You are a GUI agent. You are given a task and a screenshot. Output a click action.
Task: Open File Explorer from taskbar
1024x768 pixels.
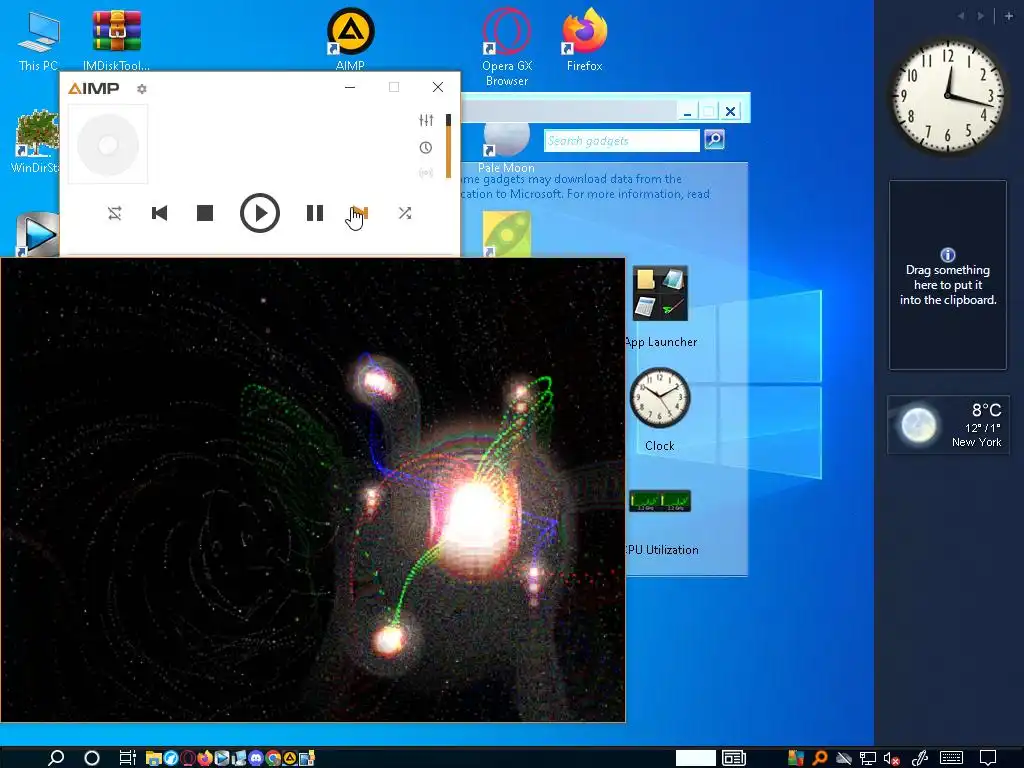(153, 758)
